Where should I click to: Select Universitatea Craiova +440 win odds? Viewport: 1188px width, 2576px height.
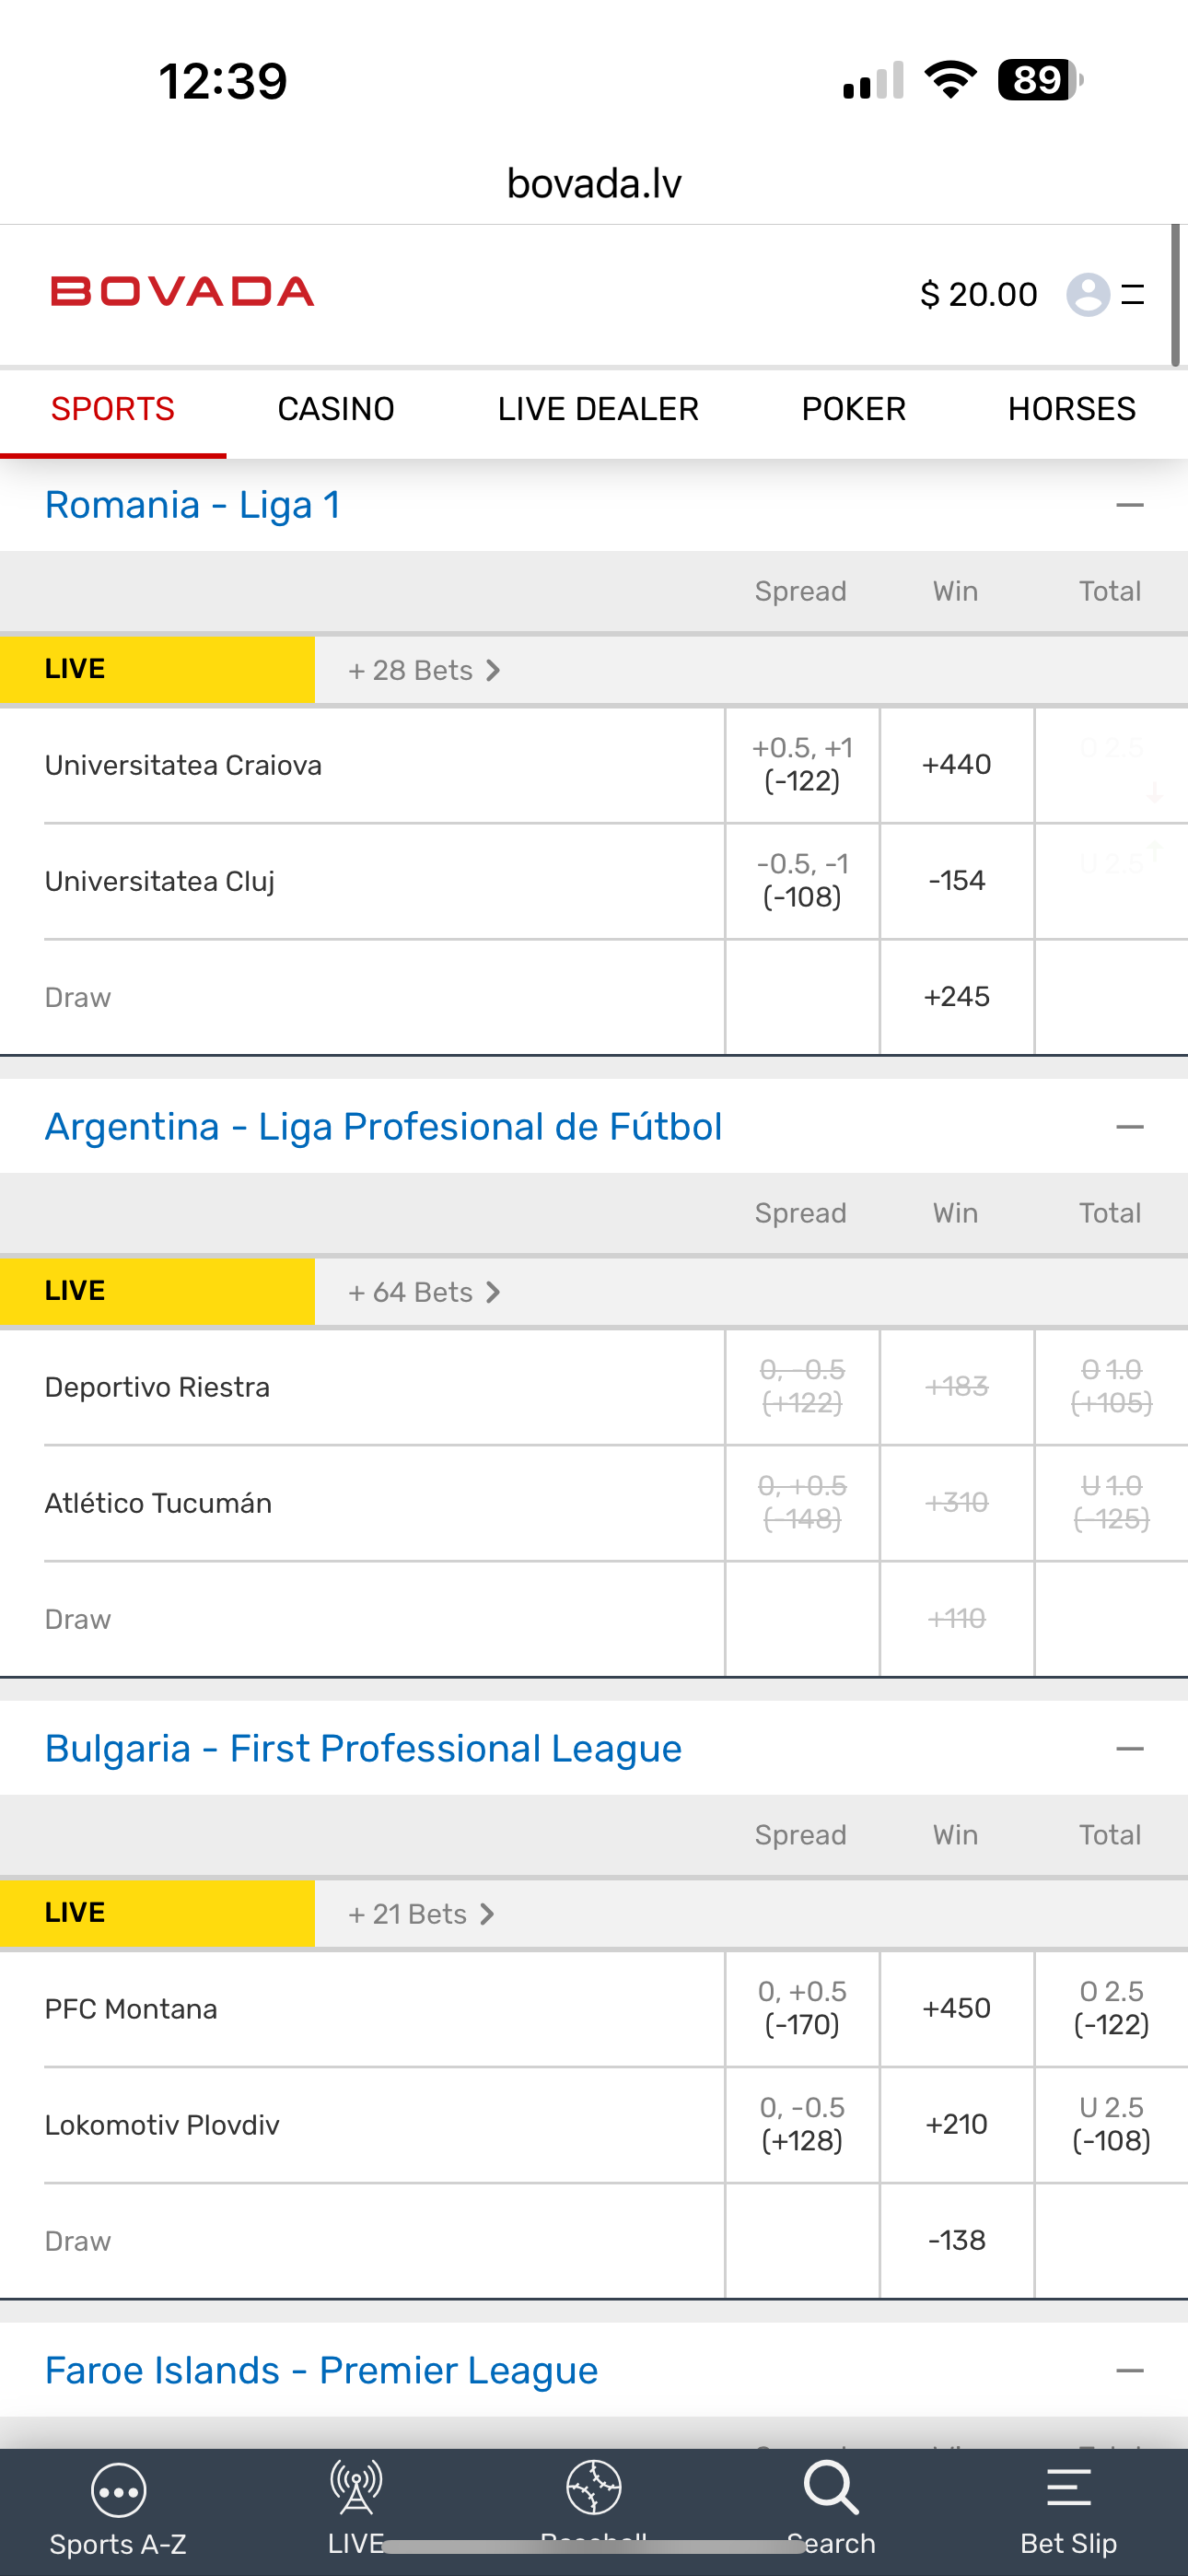pyautogui.click(x=957, y=765)
